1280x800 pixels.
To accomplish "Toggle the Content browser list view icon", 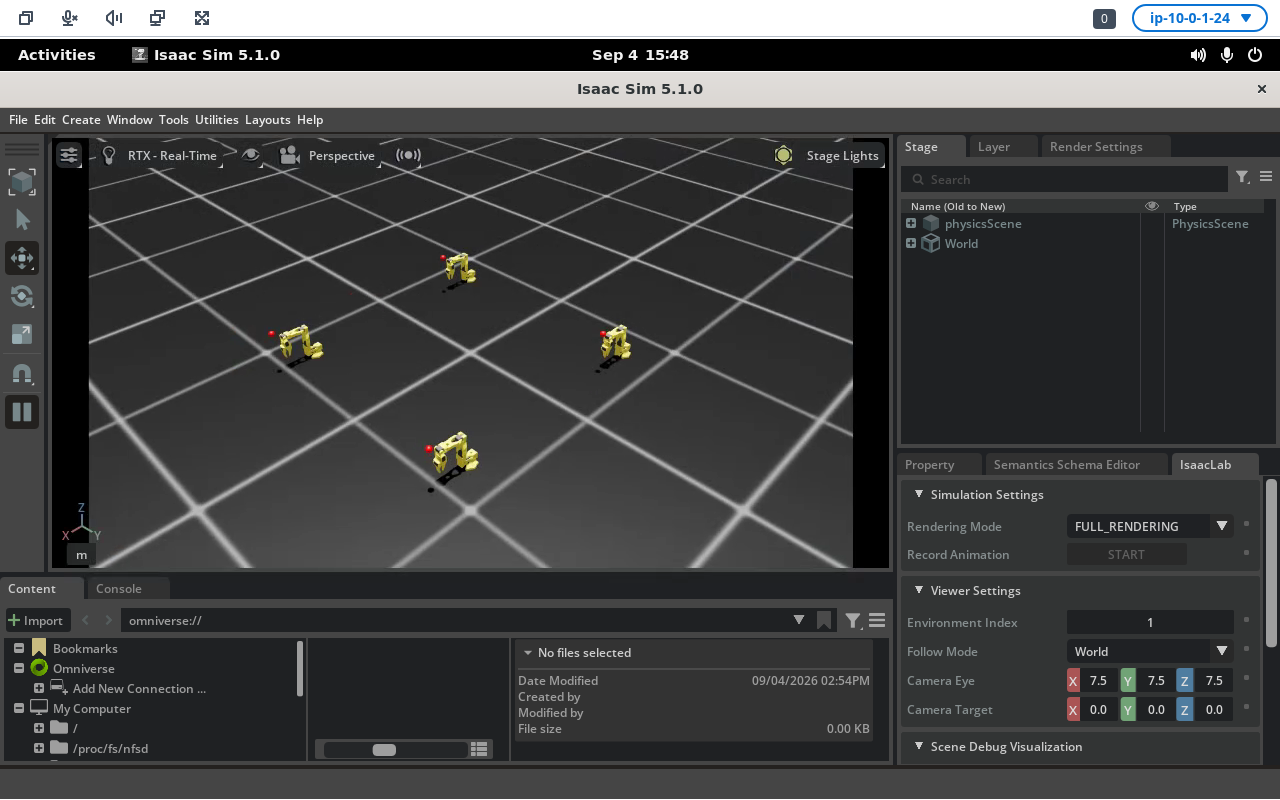I will tap(479, 749).
